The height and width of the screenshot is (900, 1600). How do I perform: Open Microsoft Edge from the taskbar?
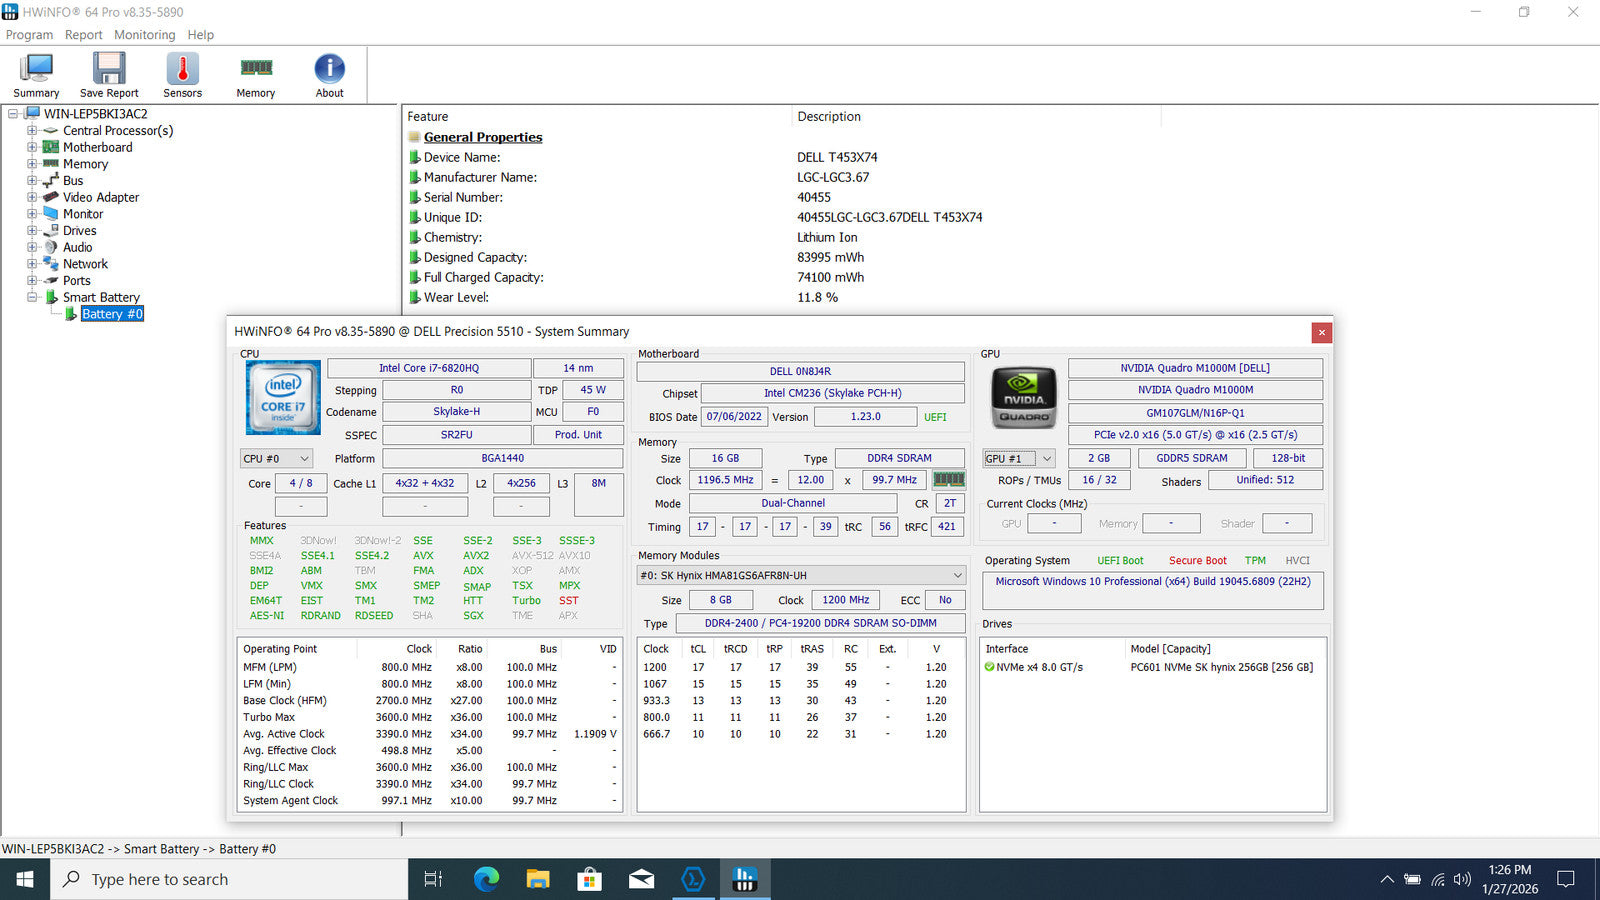click(486, 879)
